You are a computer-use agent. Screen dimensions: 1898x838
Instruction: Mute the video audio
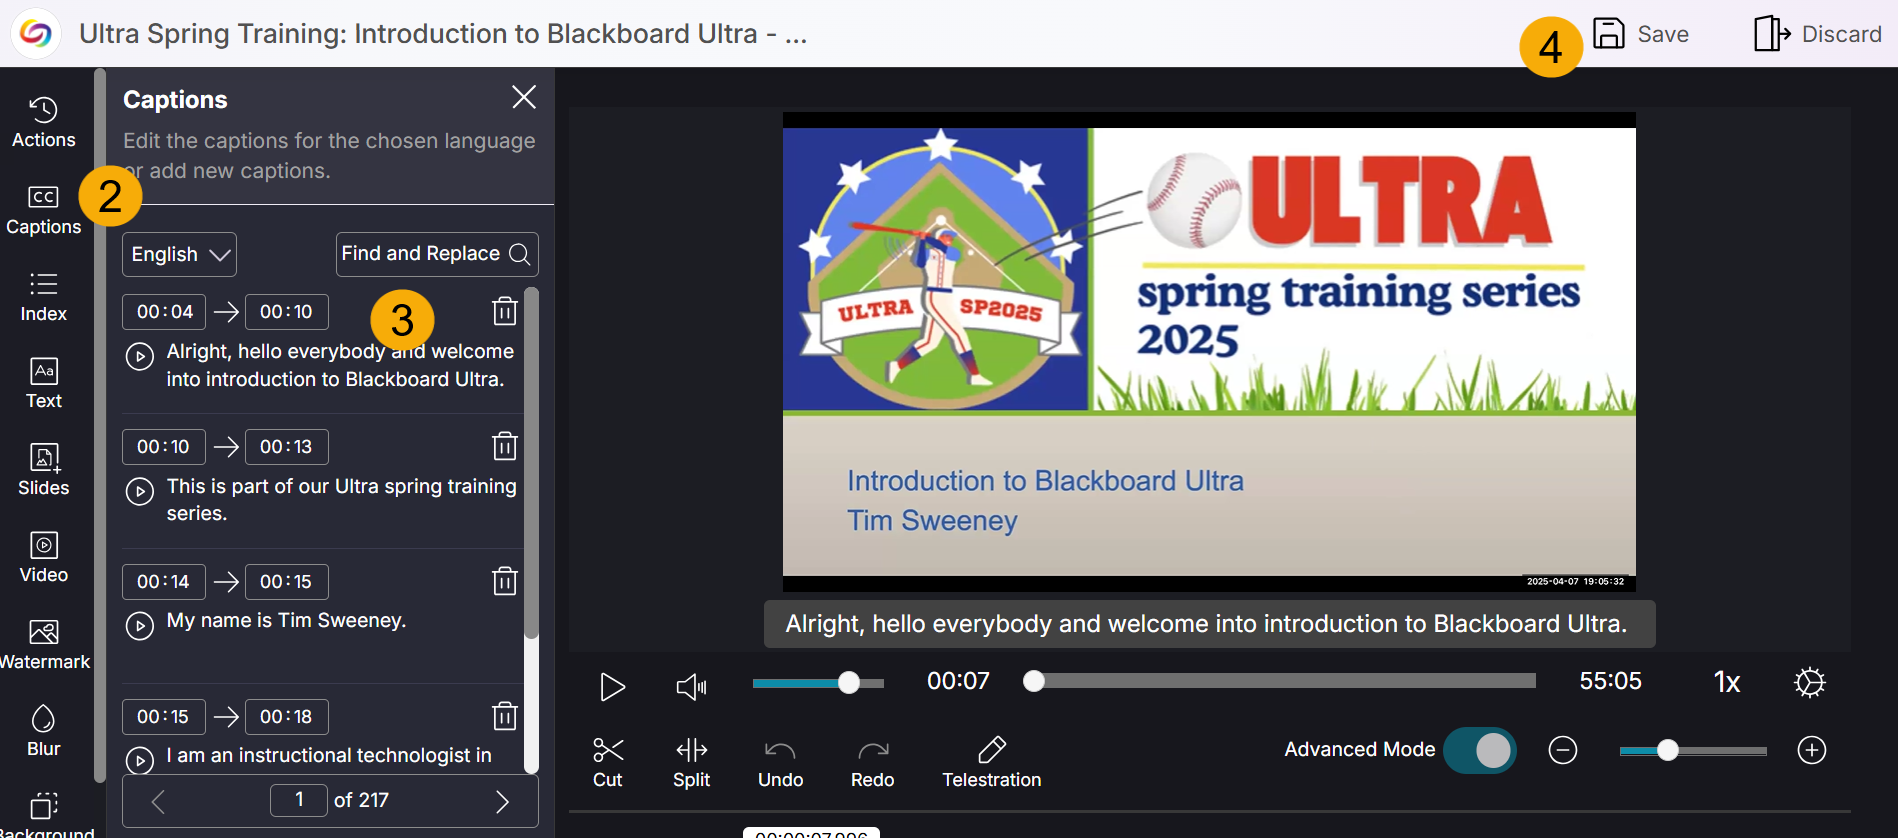[x=691, y=687]
